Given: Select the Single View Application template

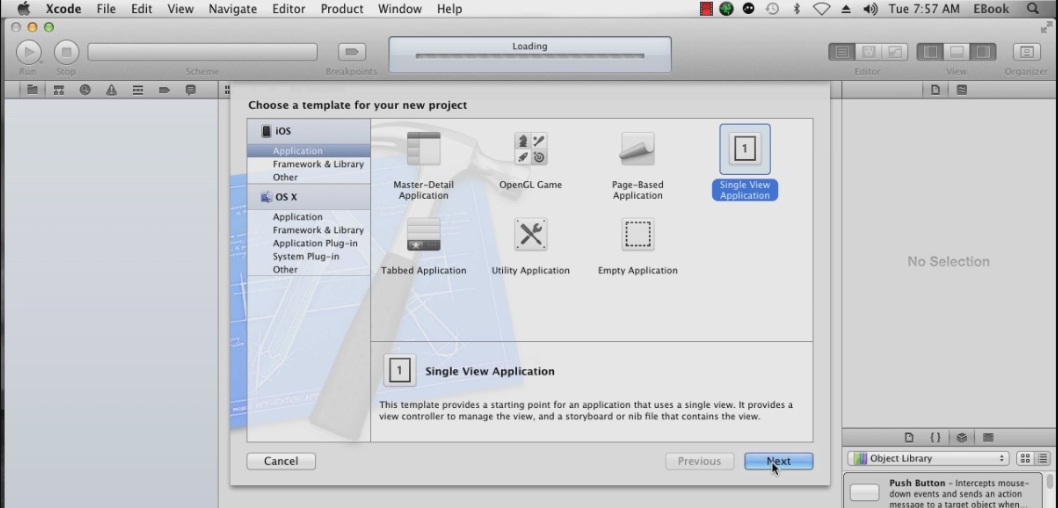Looking at the screenshot, I should click(745, 163).
